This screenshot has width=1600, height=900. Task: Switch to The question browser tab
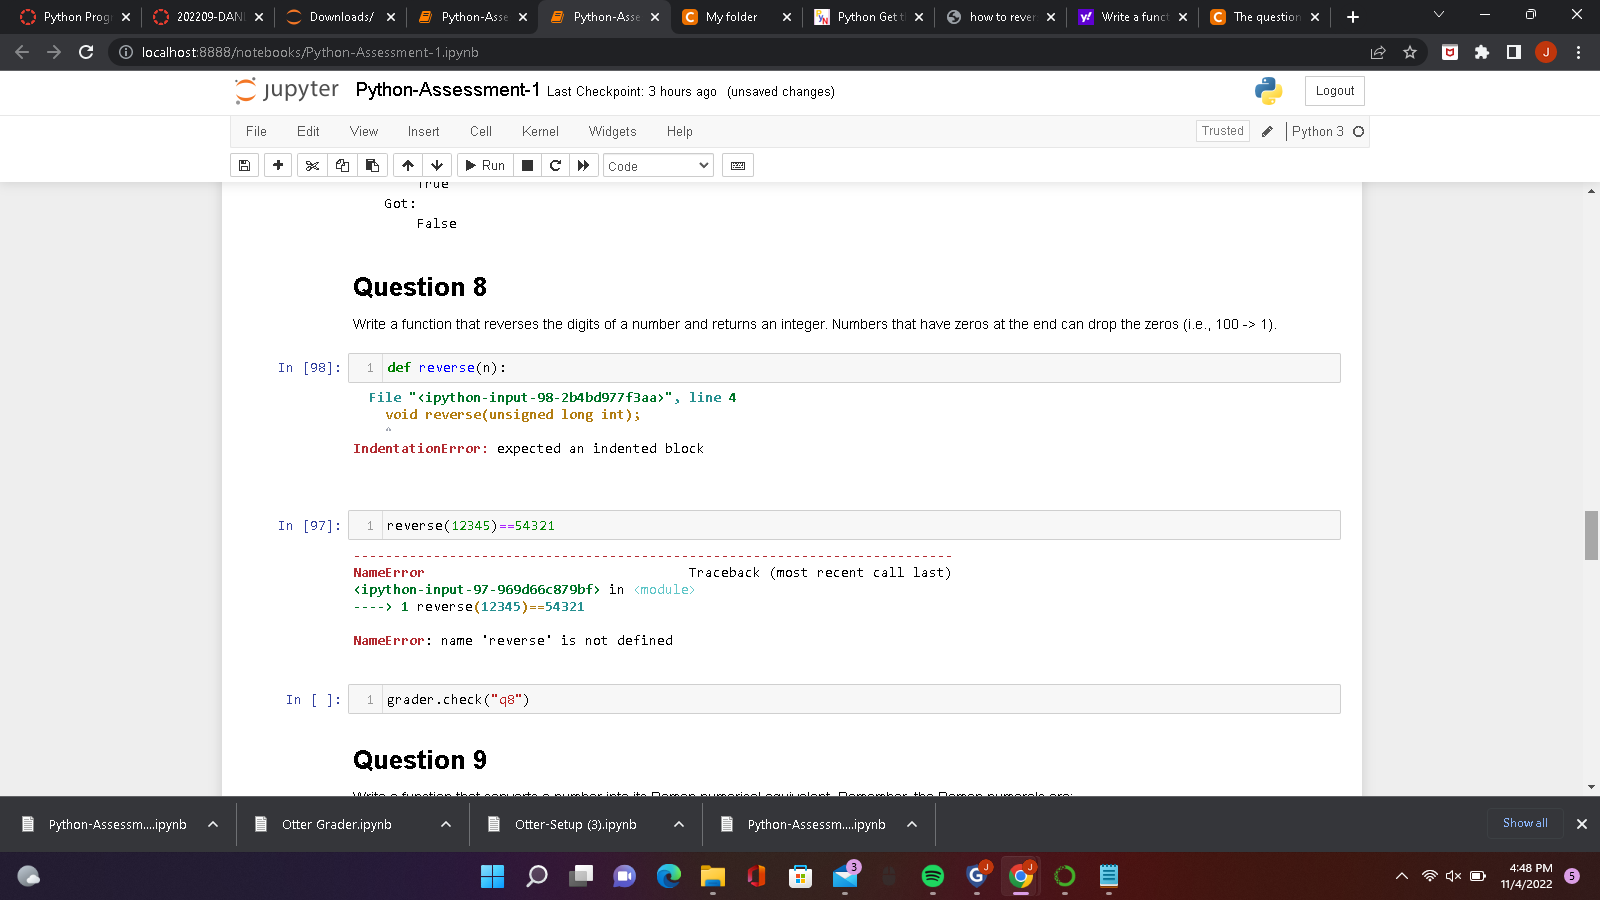click(1265, 17)
